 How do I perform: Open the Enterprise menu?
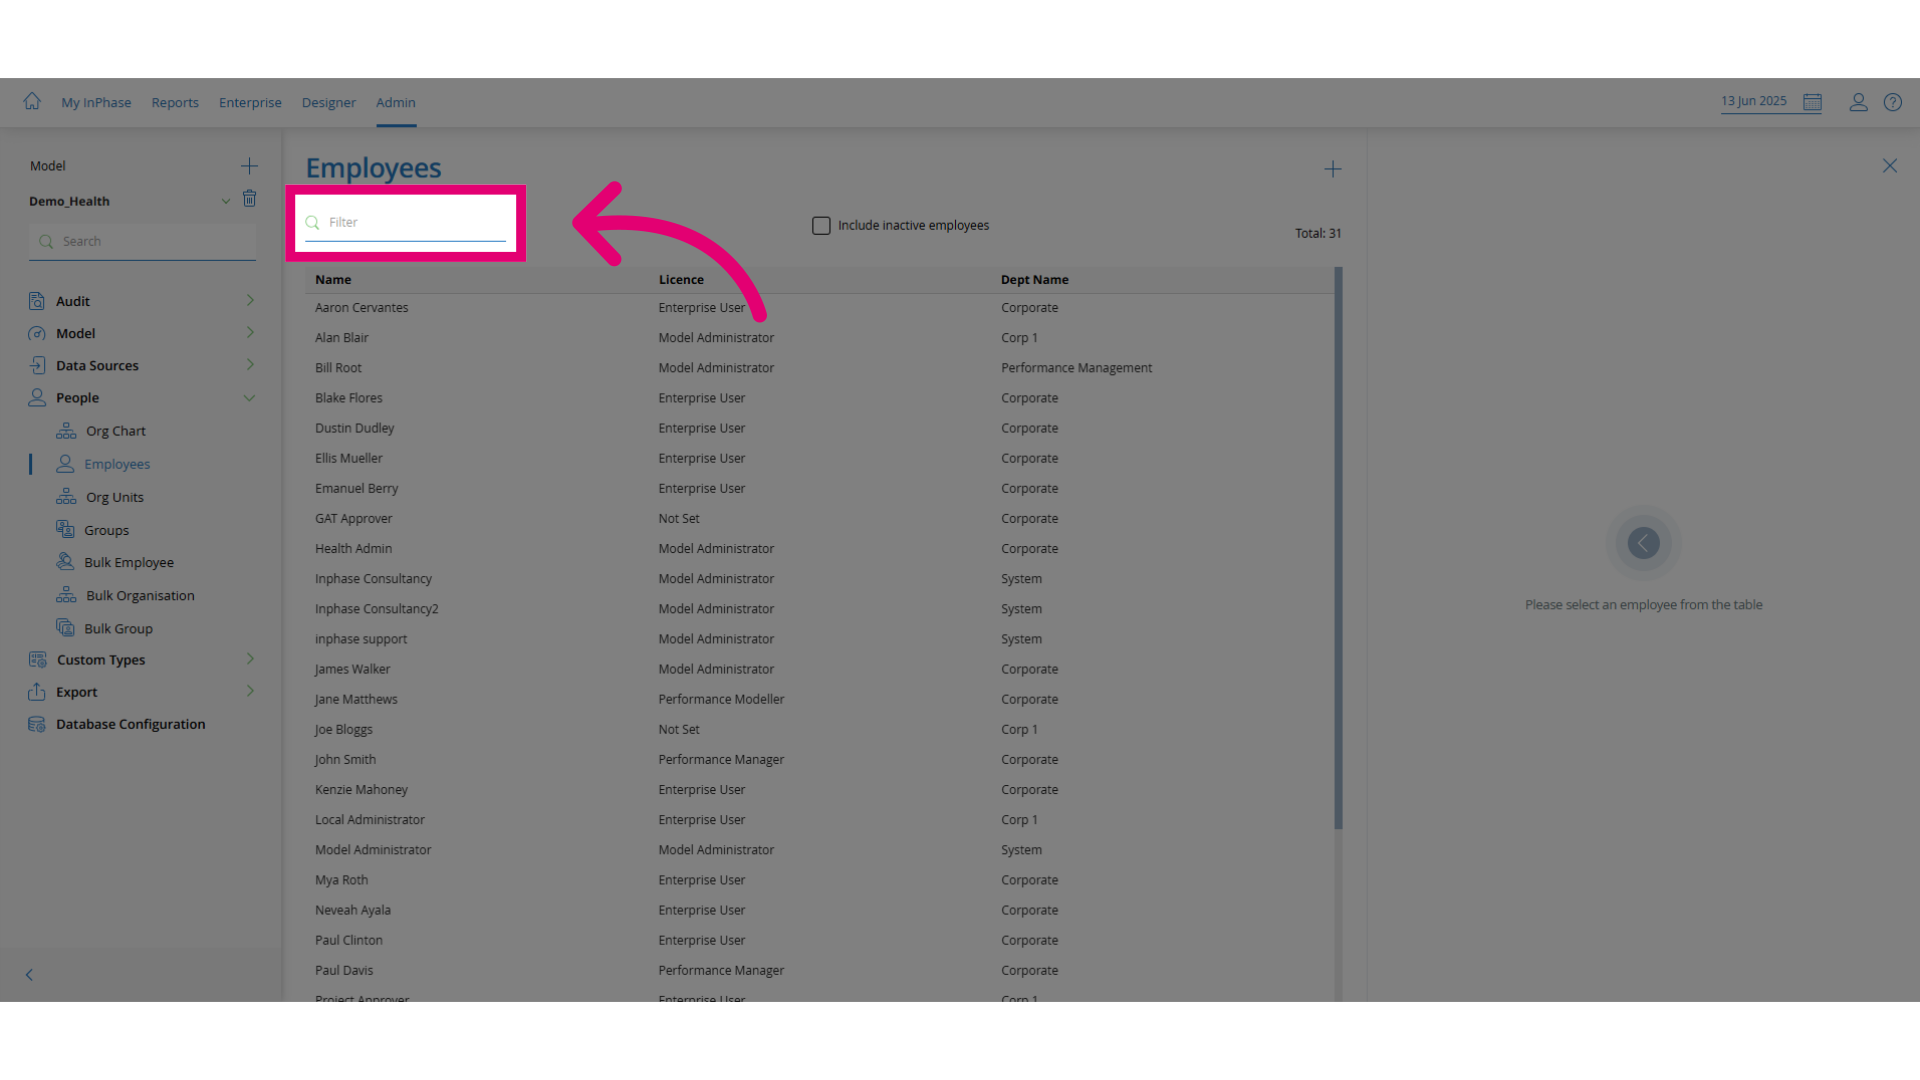pyautogui.click(x=250, y=103)
